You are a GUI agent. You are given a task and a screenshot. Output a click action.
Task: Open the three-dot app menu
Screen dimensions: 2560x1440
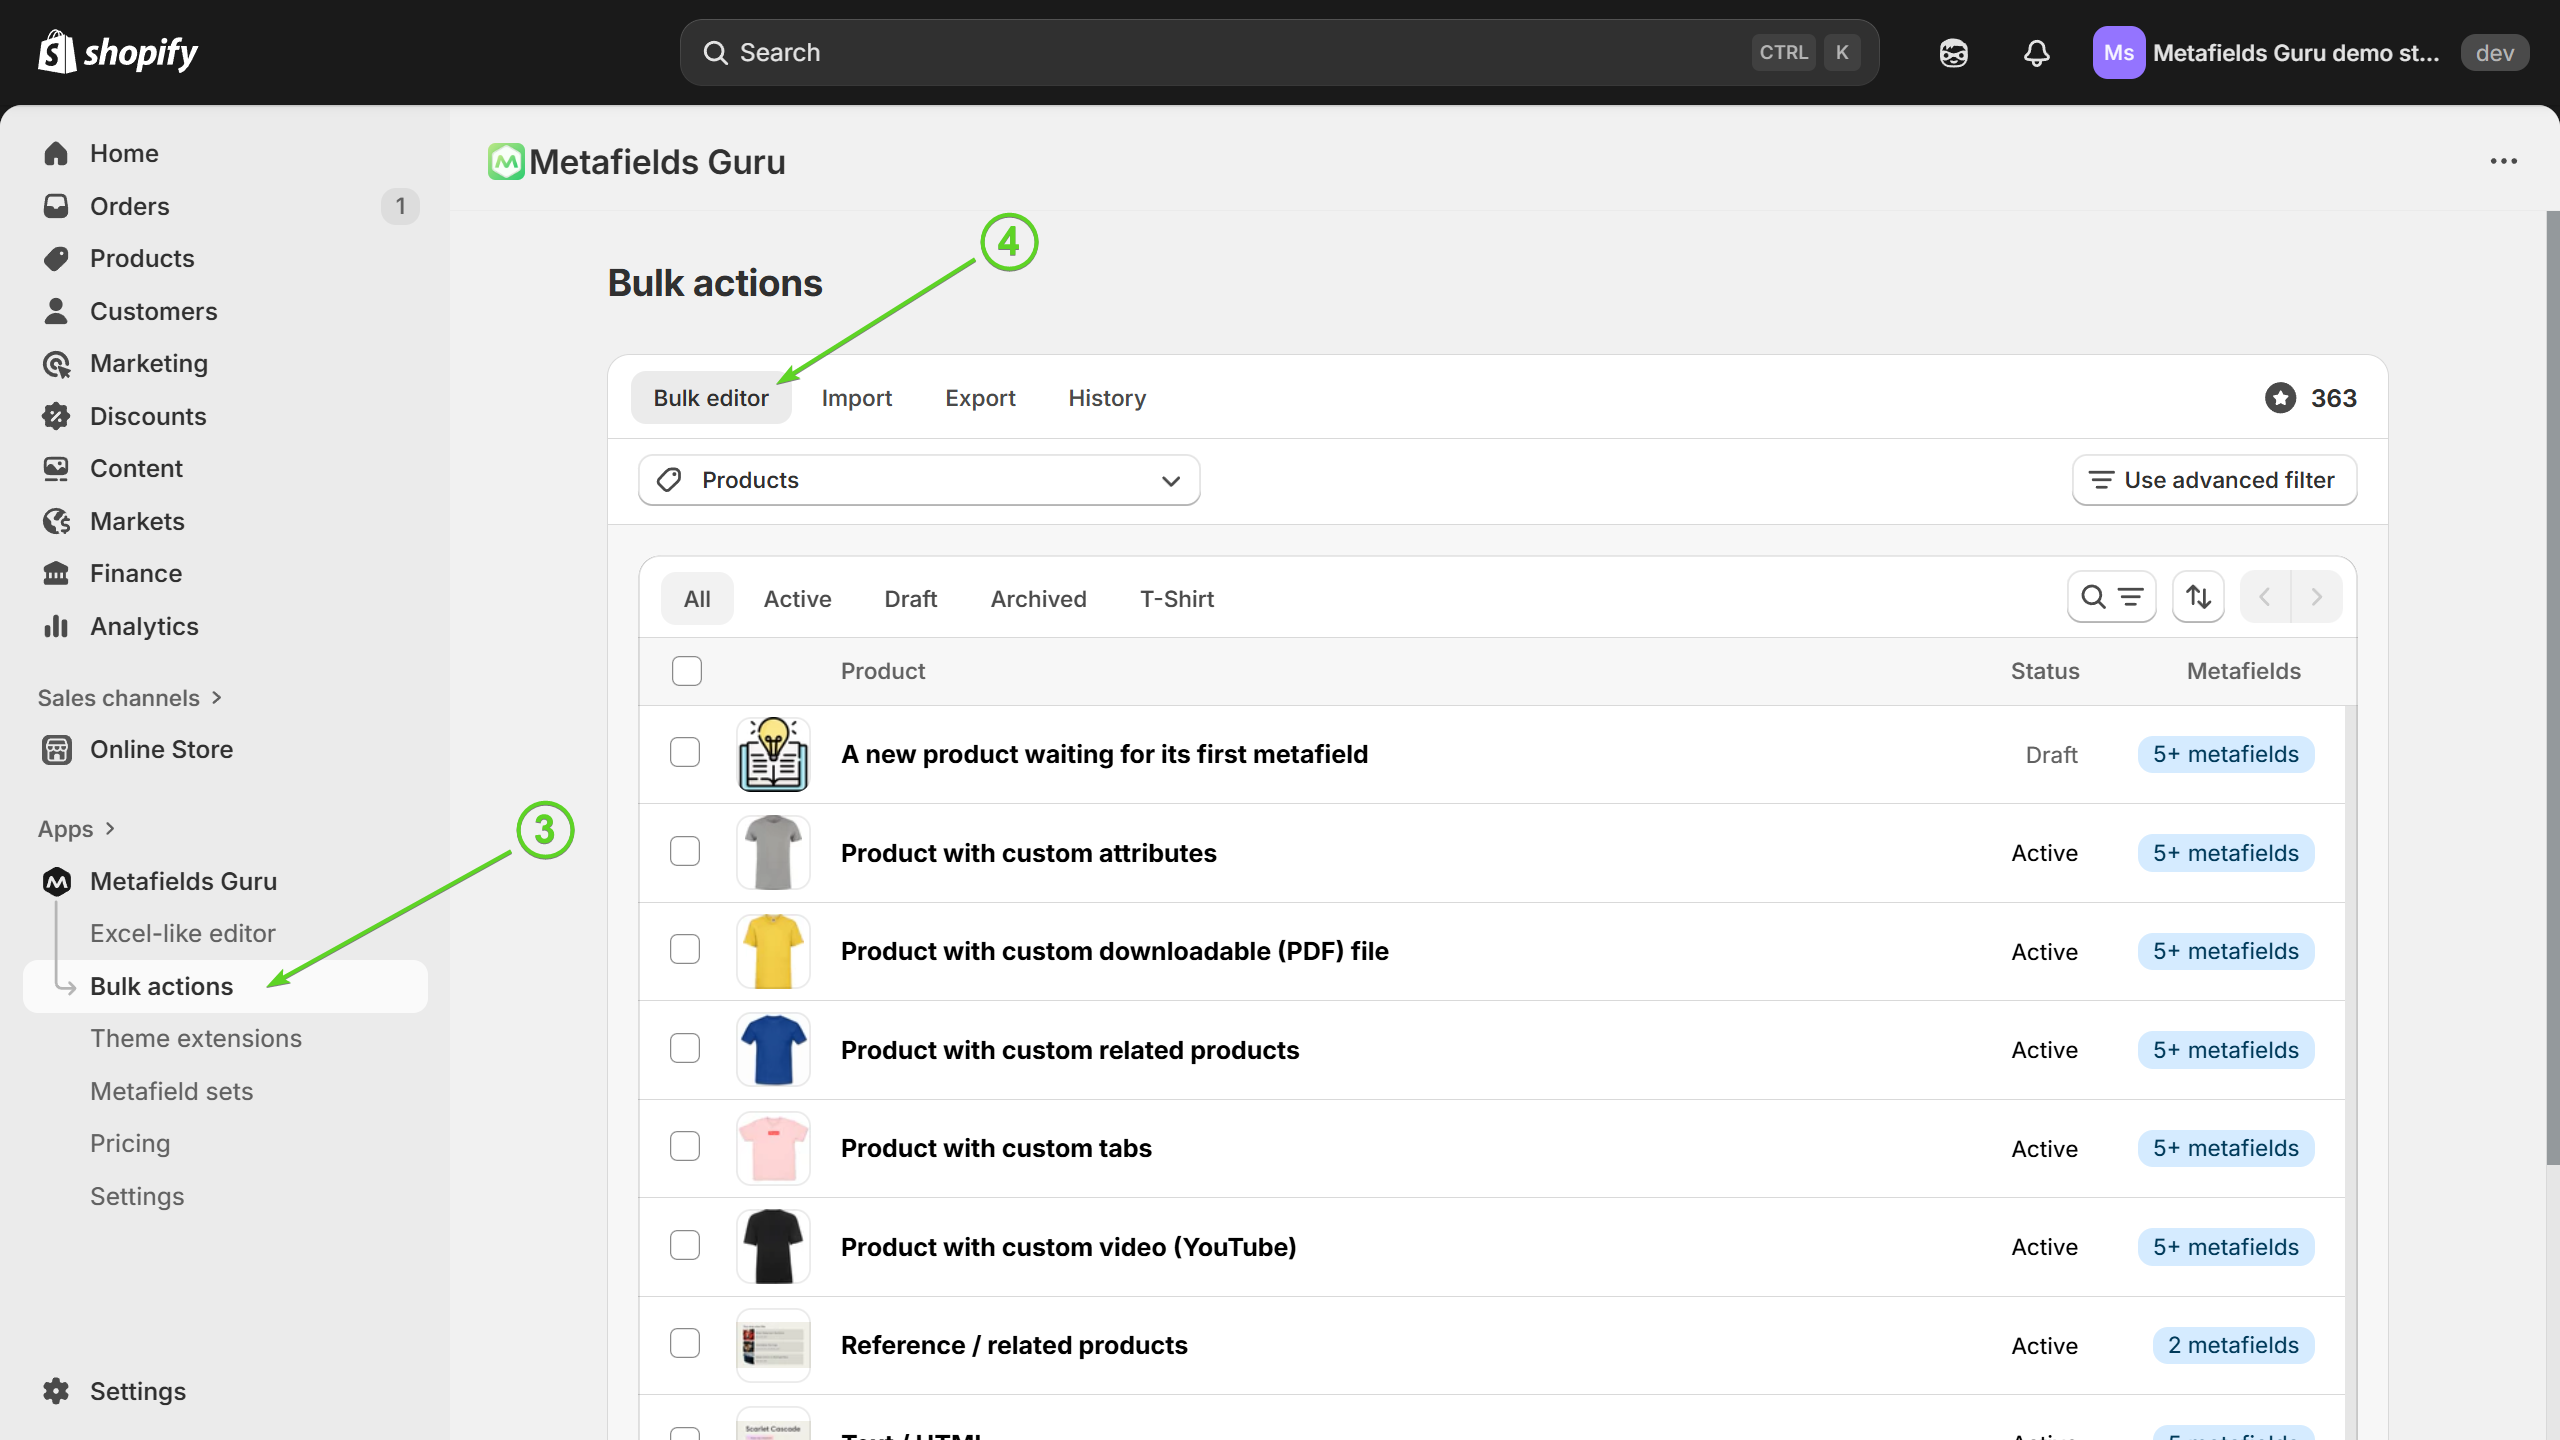2503,161
